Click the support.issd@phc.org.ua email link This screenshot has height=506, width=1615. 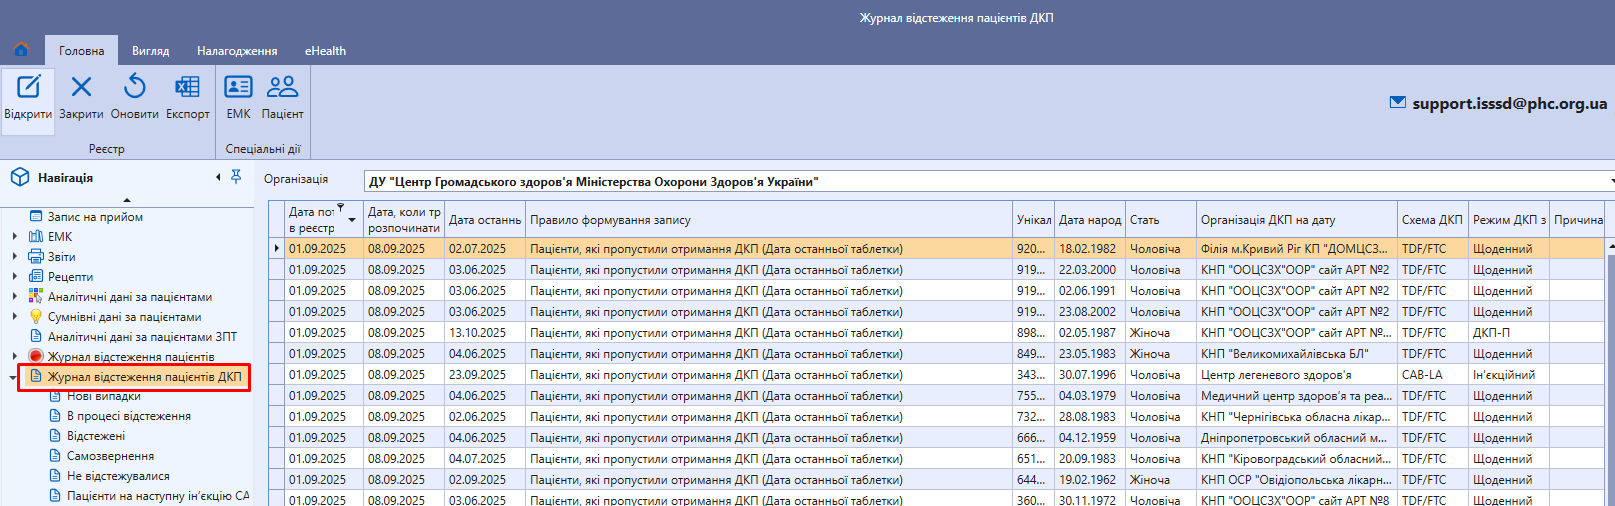point(1508,103)
